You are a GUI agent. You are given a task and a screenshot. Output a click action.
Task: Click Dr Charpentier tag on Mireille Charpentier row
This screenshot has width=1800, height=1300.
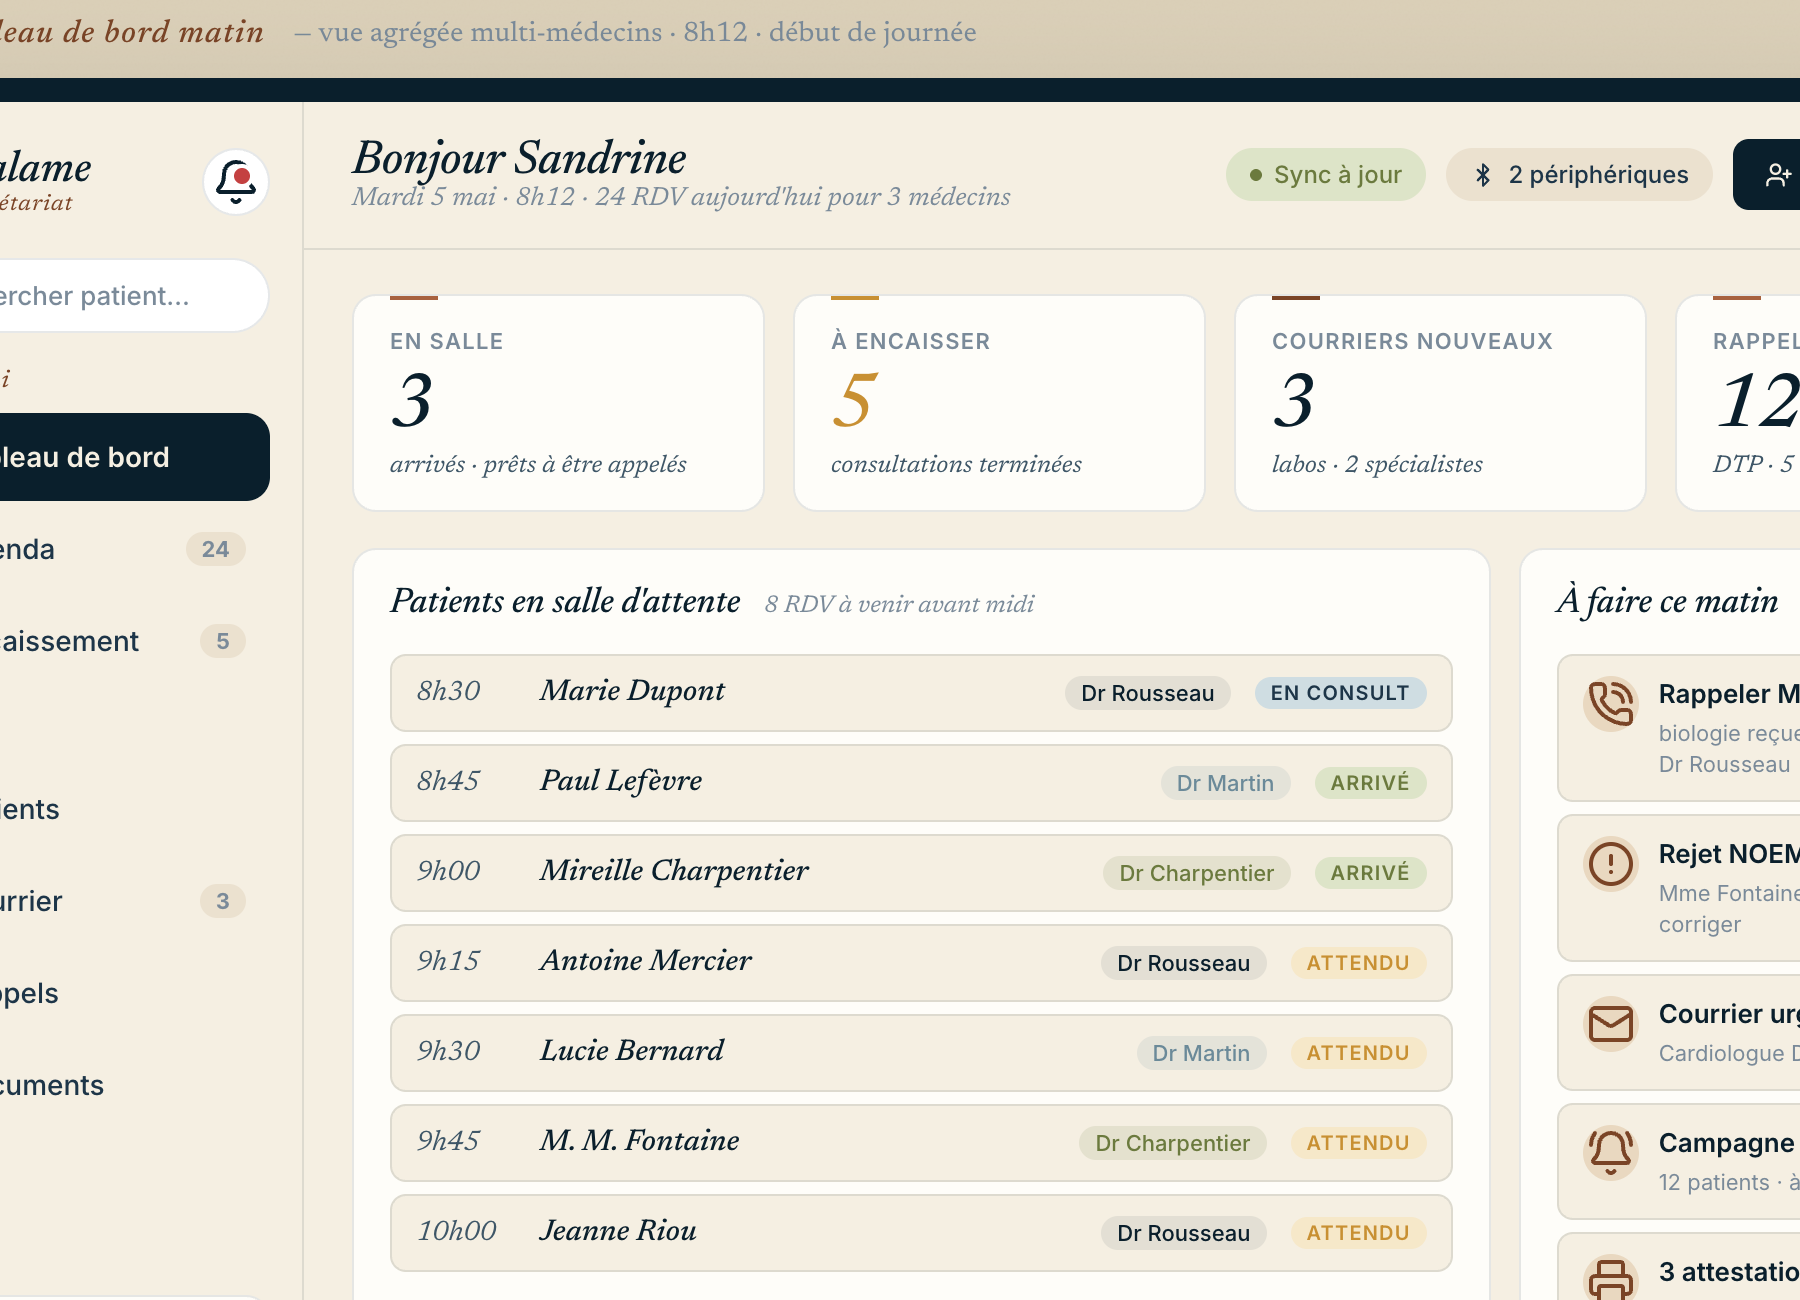pos(1196,873)
